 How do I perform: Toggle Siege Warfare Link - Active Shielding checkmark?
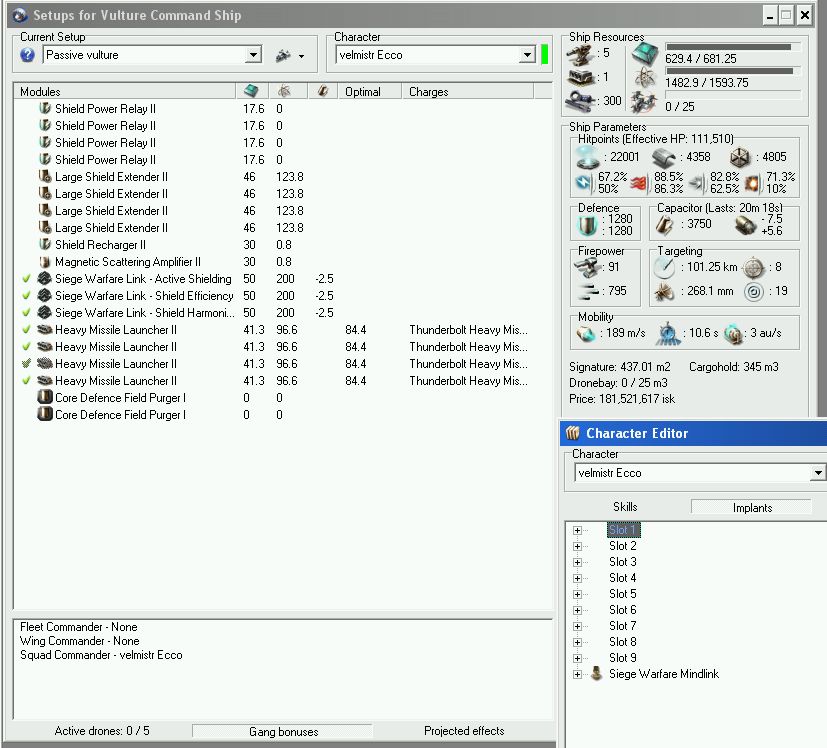pos(26,279)
